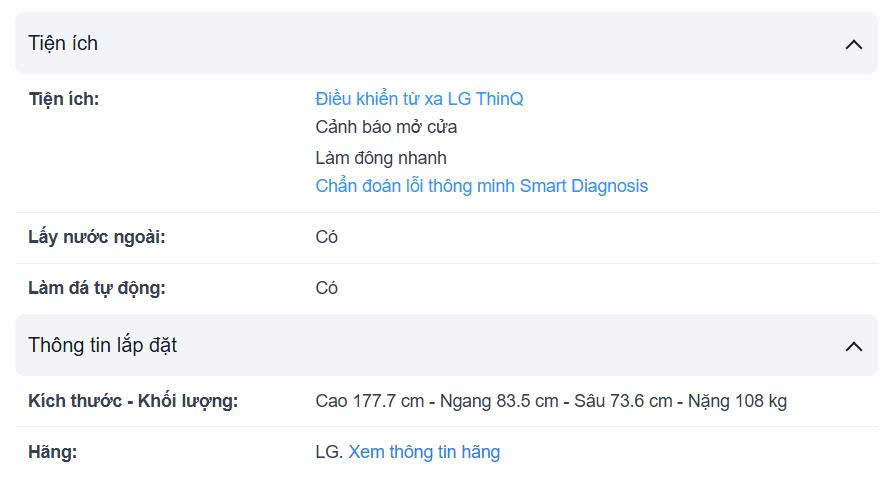Screen dimensions: 895x489
Task: Select the Hãng: row label
Action: (x=53, y=452)
